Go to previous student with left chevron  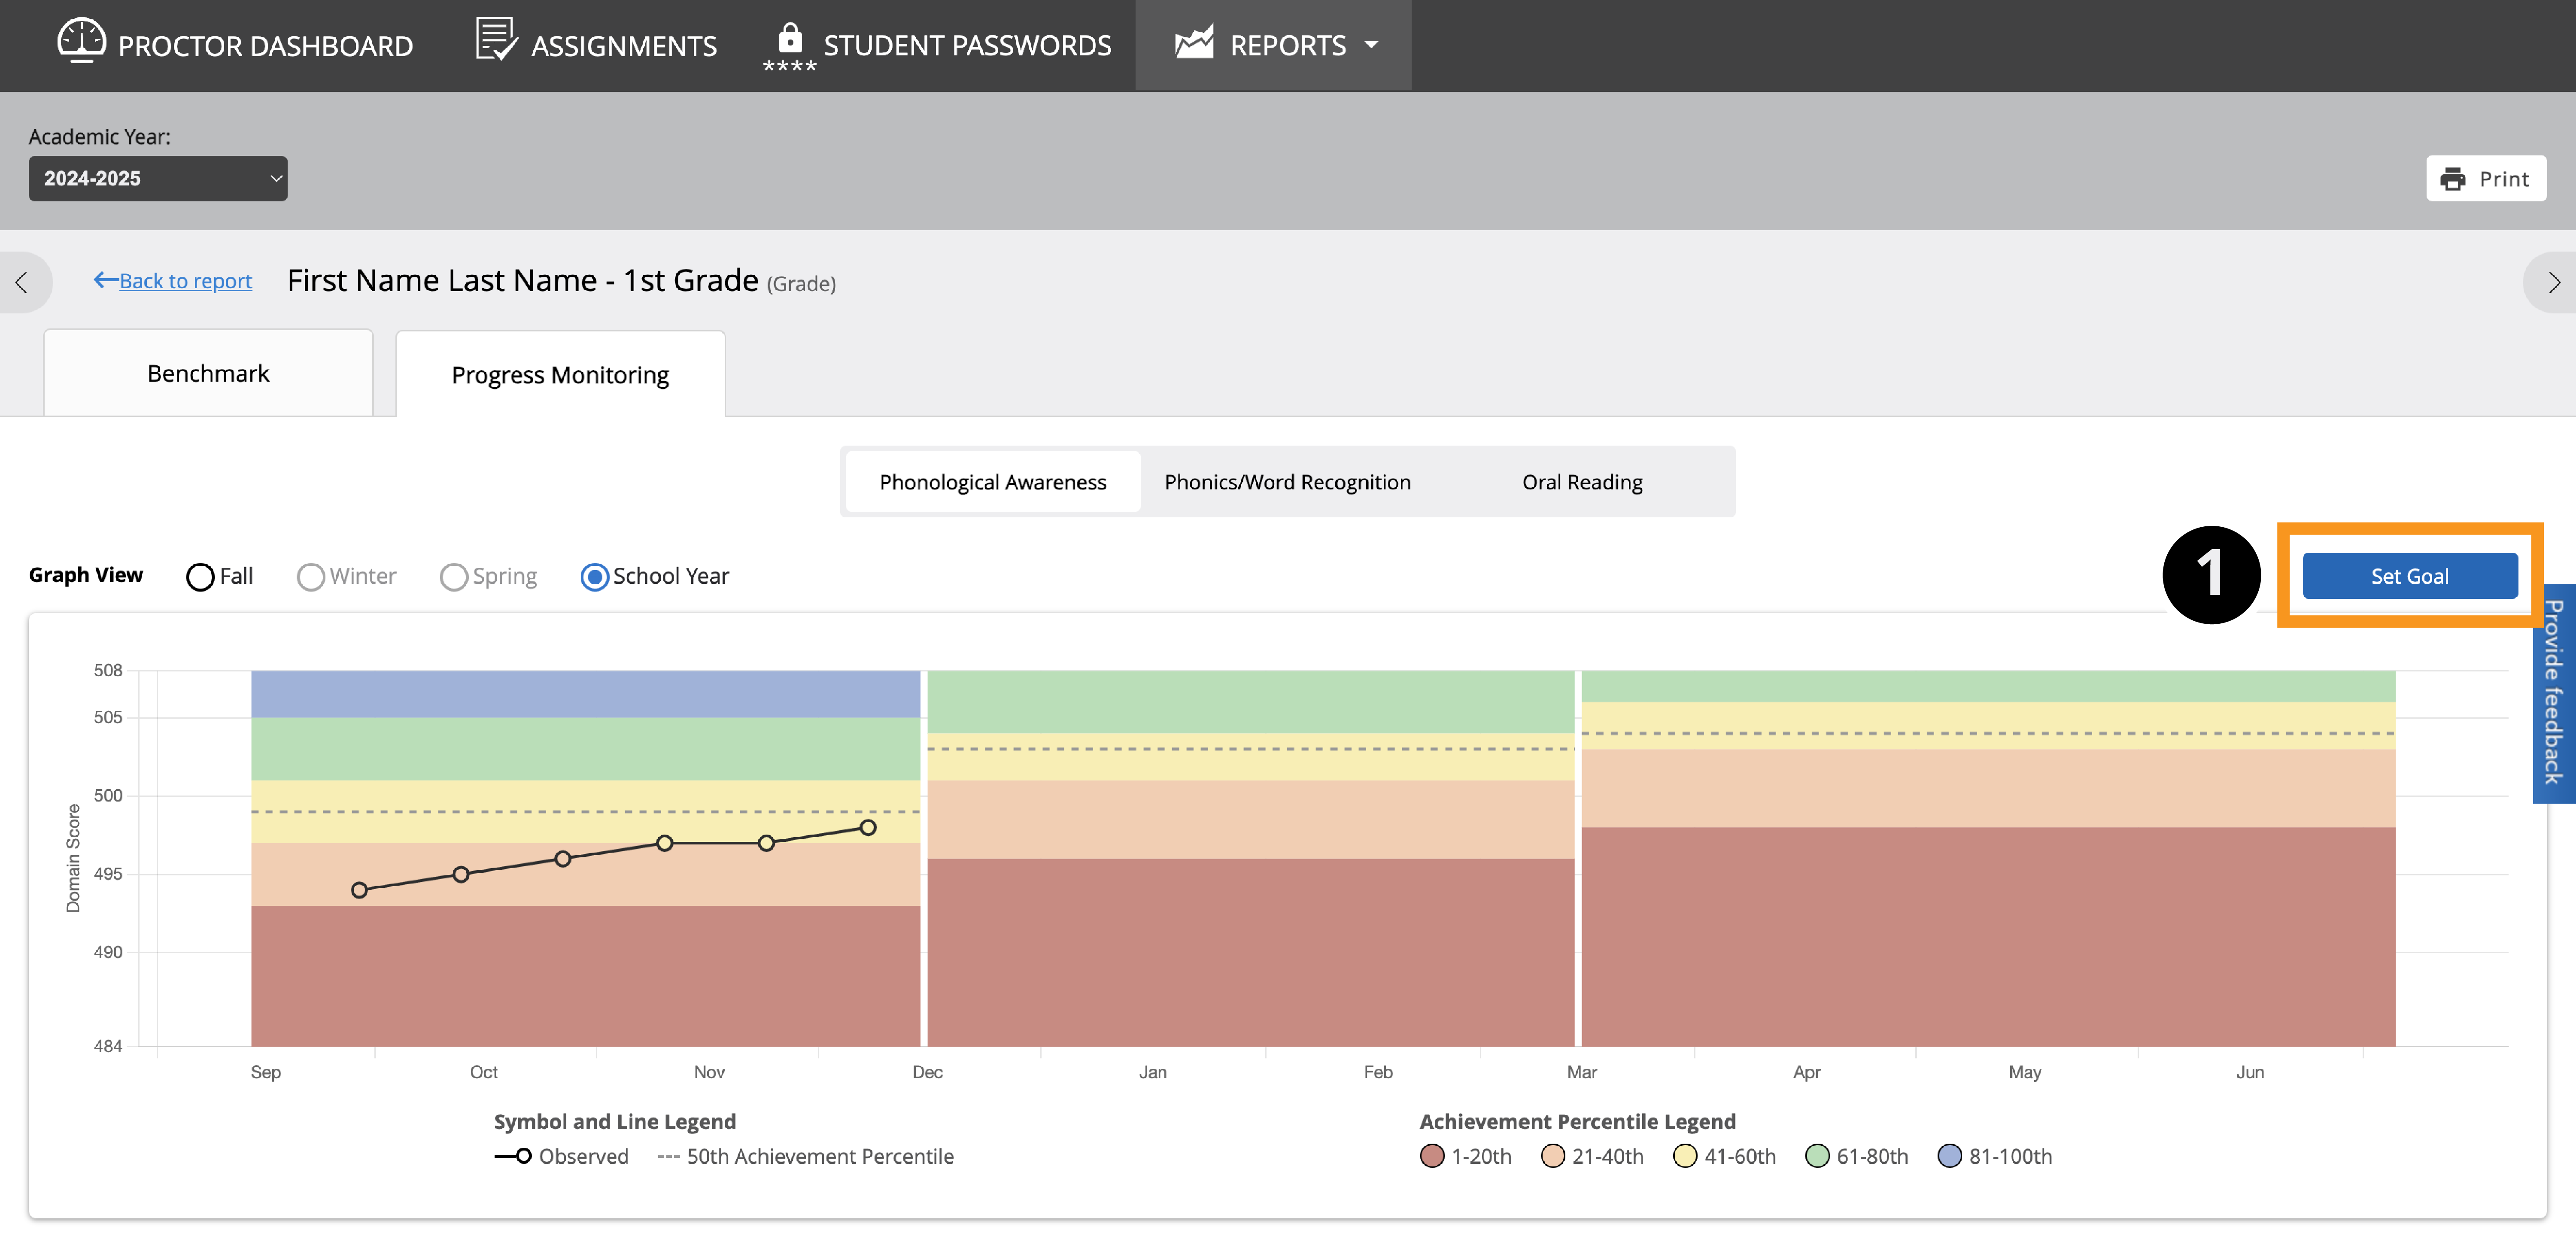tap(22, 283)
